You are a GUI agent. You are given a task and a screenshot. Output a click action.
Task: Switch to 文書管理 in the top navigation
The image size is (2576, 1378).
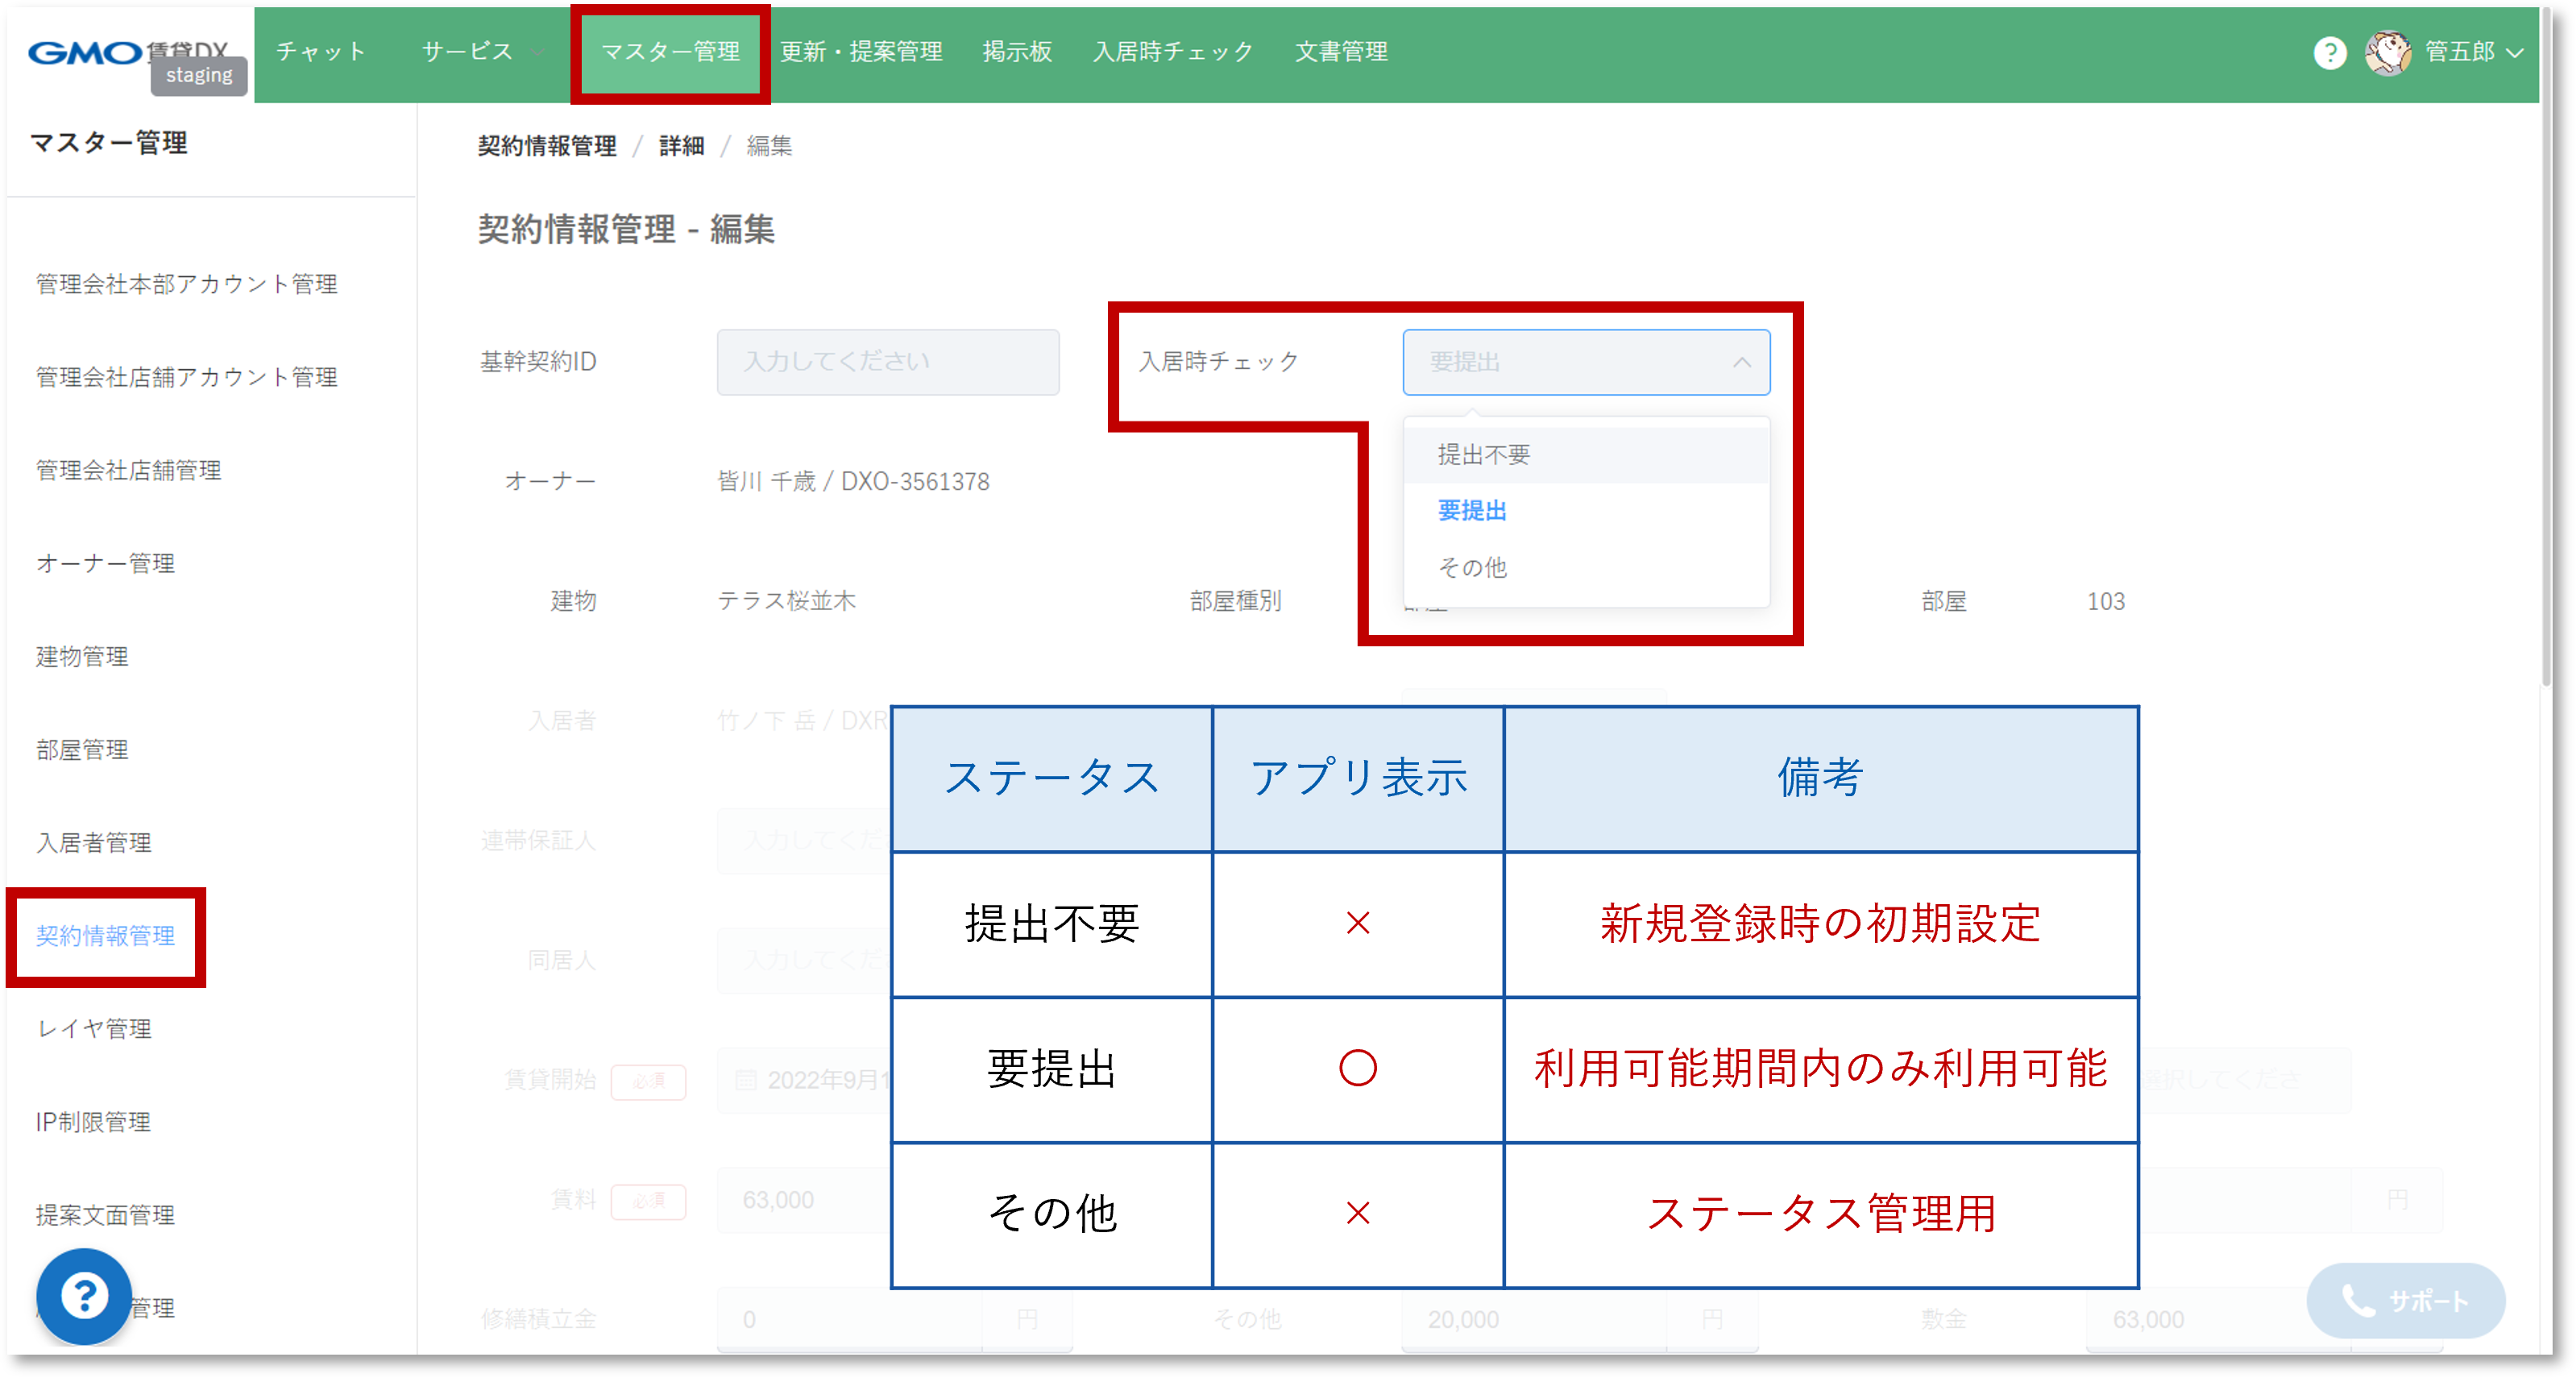pos(1341,51)
